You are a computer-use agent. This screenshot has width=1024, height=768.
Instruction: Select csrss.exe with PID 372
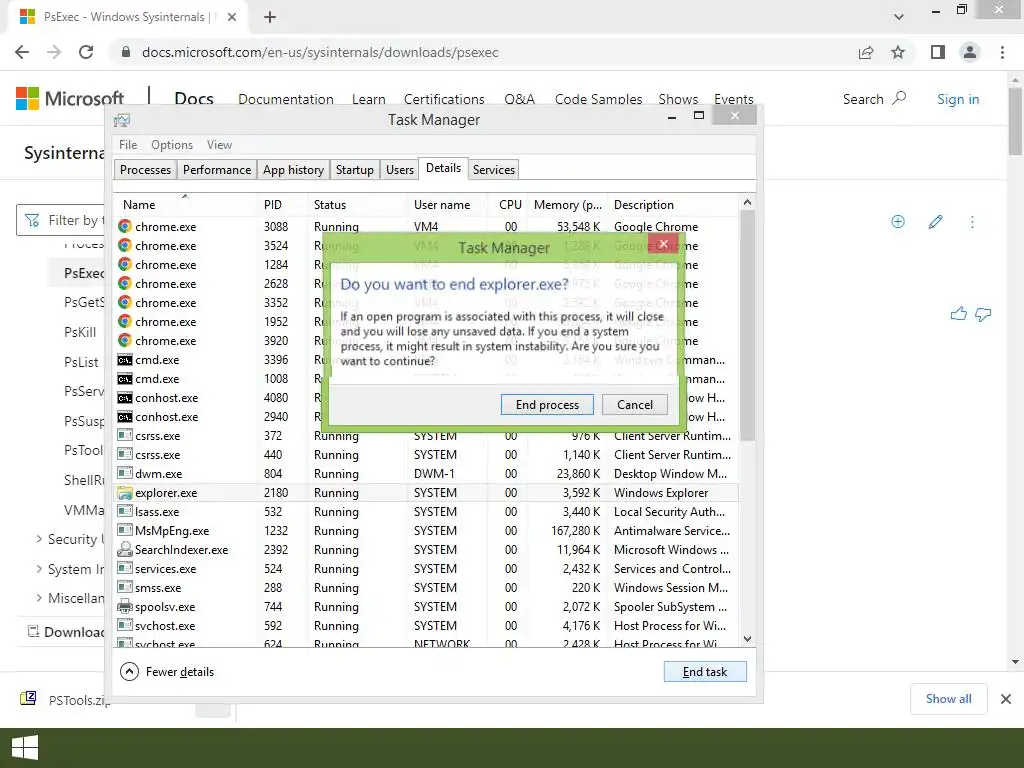coord(427,436)
